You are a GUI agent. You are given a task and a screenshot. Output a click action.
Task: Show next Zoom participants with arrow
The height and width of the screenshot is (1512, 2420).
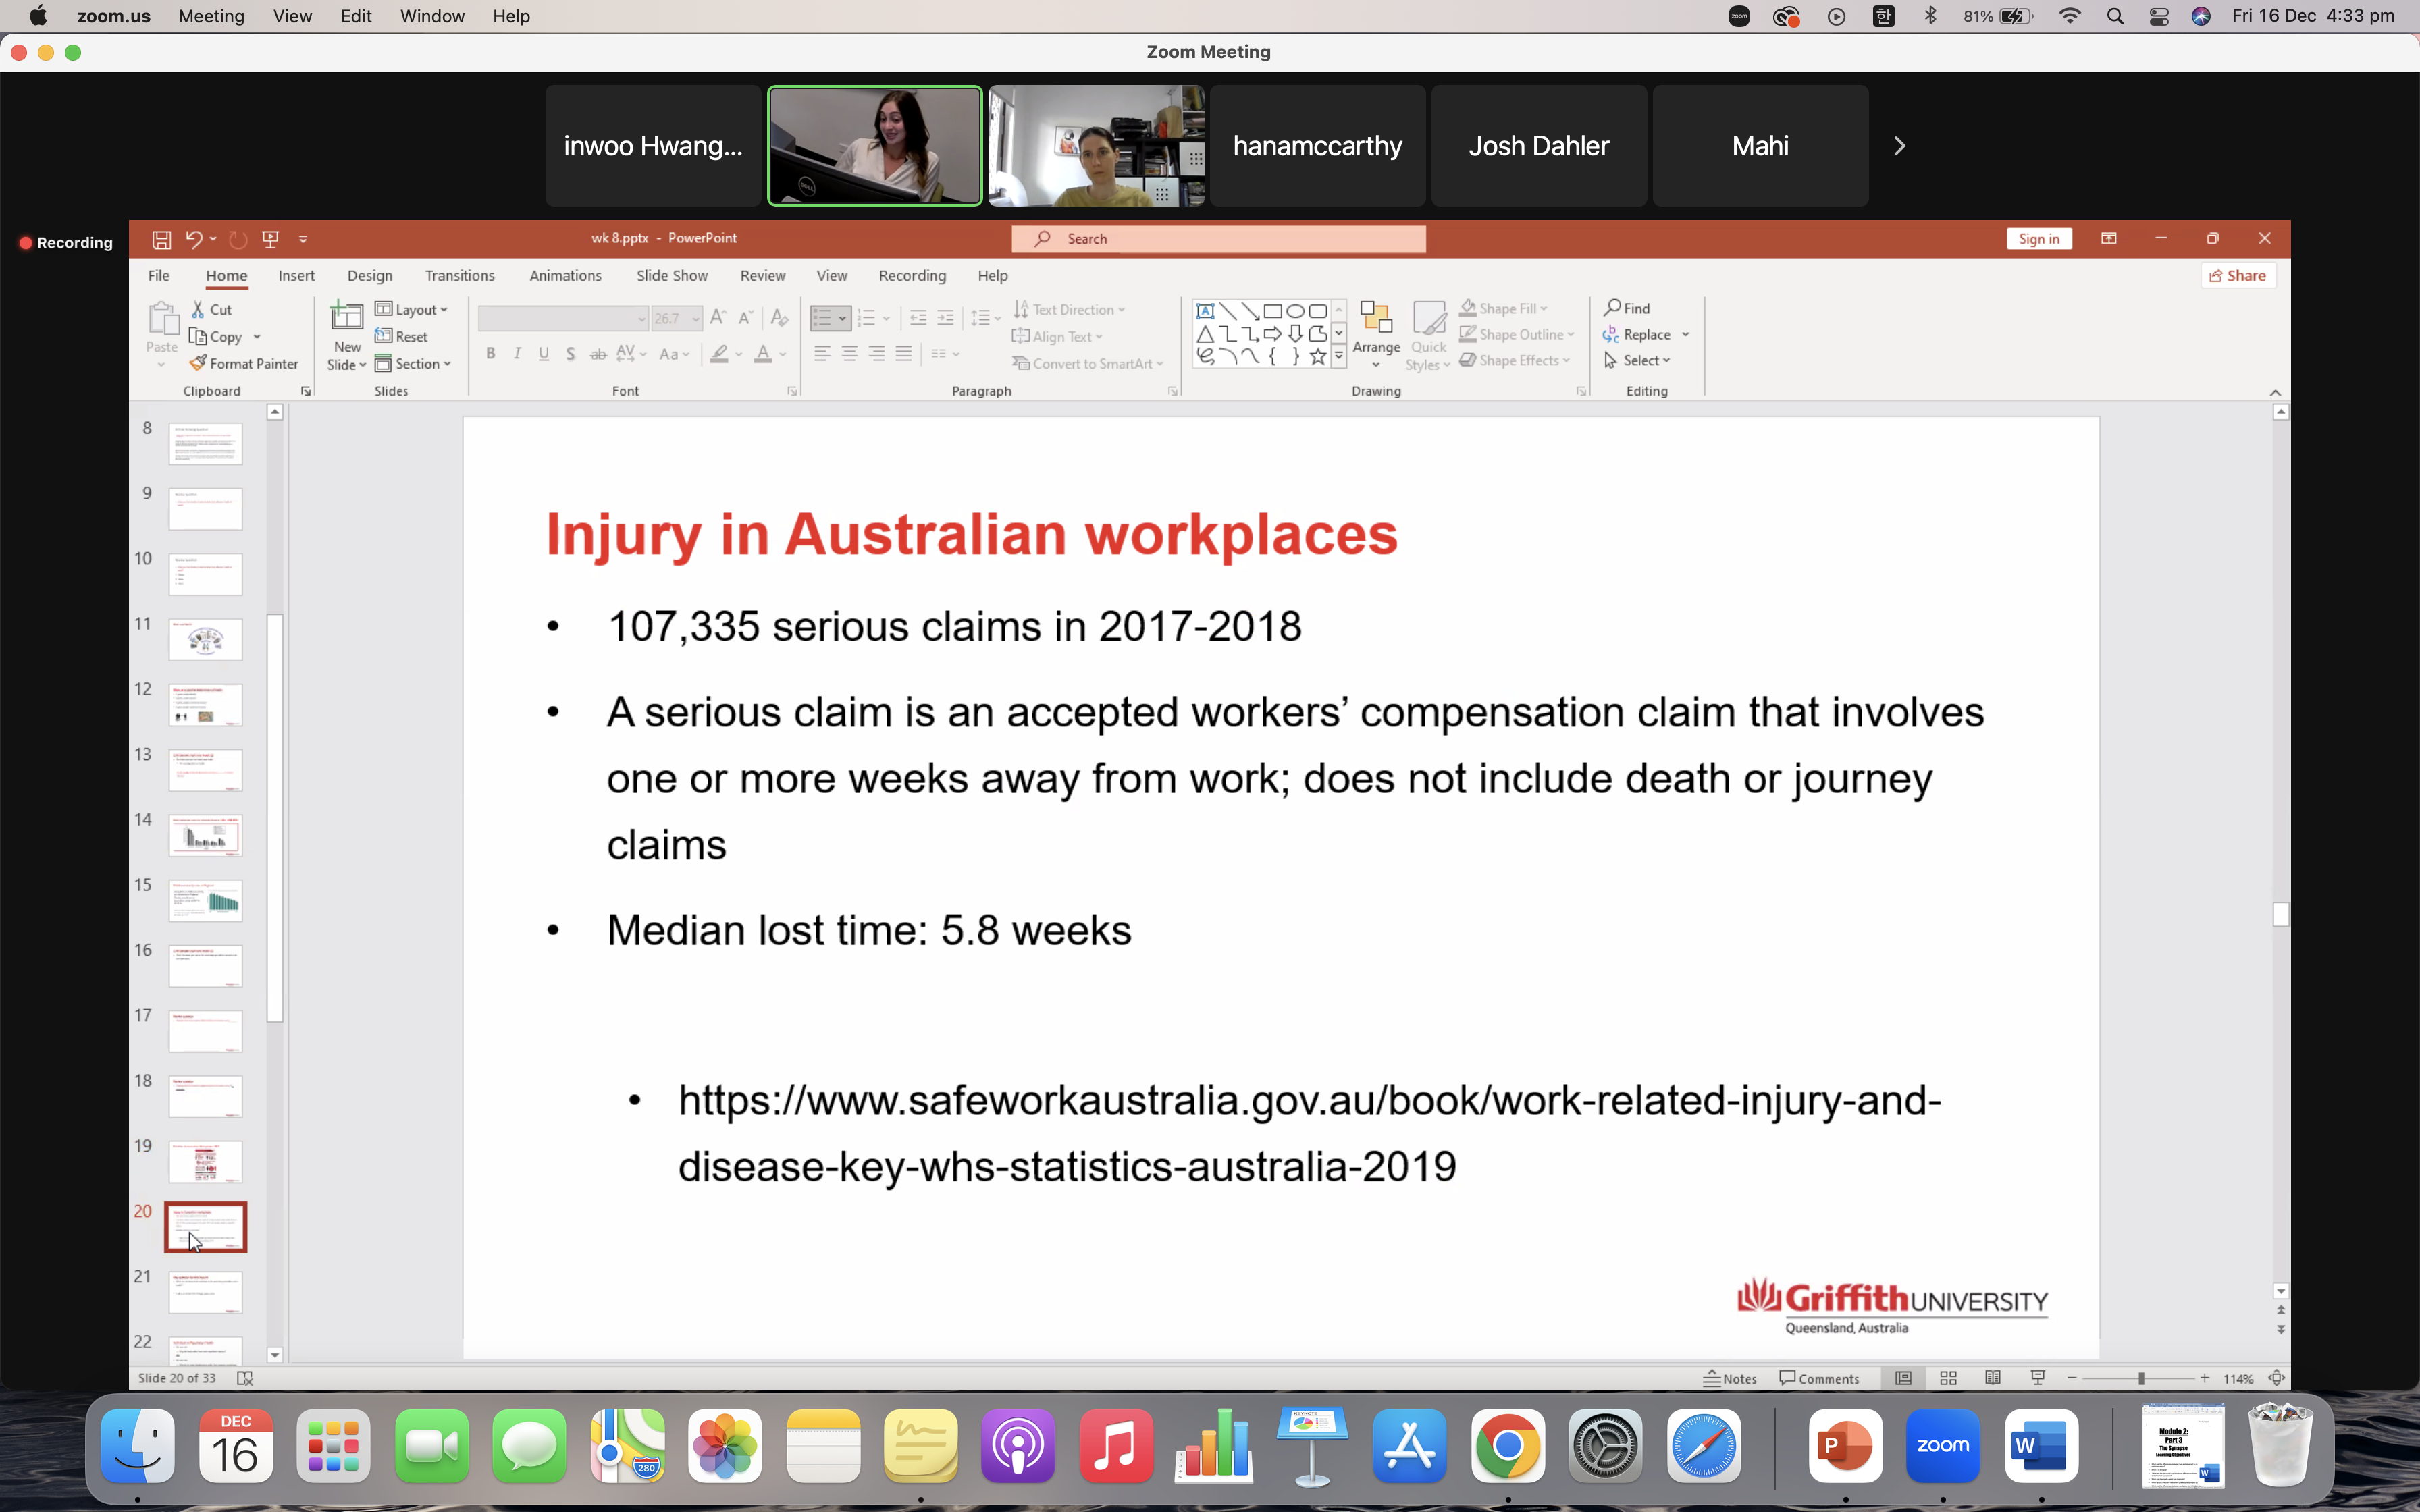click(x=1899, y=146)
